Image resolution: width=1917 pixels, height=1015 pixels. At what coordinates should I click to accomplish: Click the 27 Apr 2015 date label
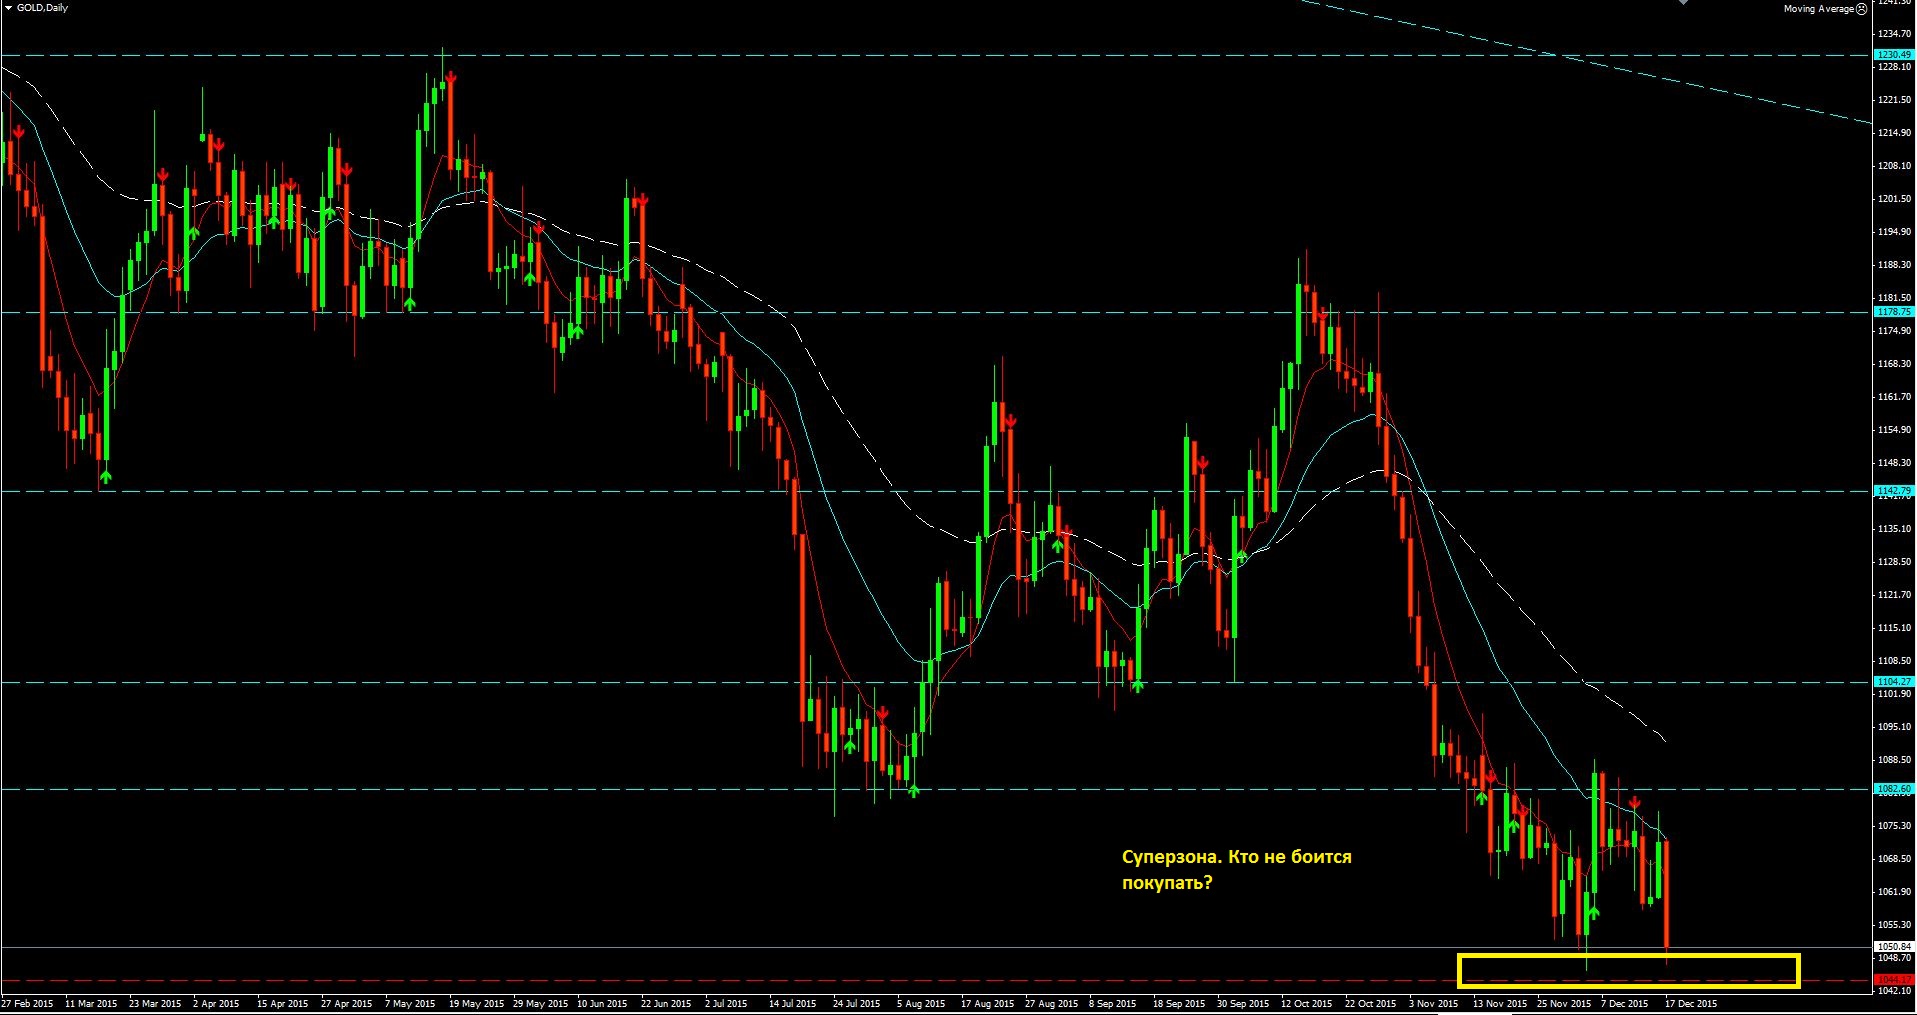pyautogui.click(x=347, y=1003)
